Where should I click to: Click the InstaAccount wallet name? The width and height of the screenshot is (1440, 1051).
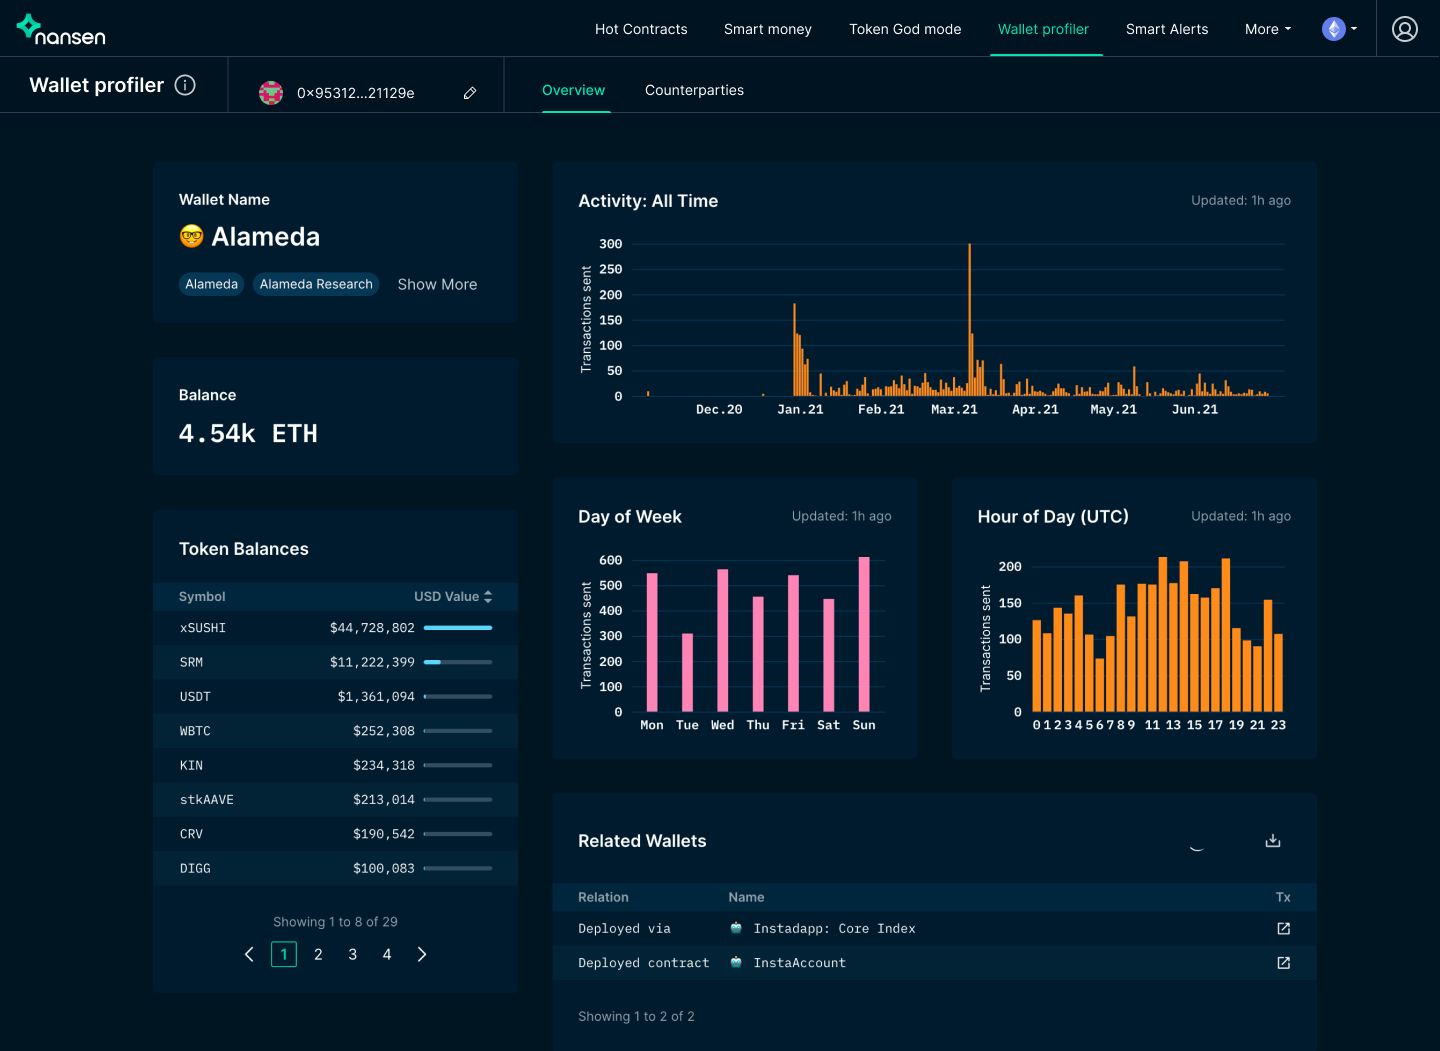click(800, 963)
